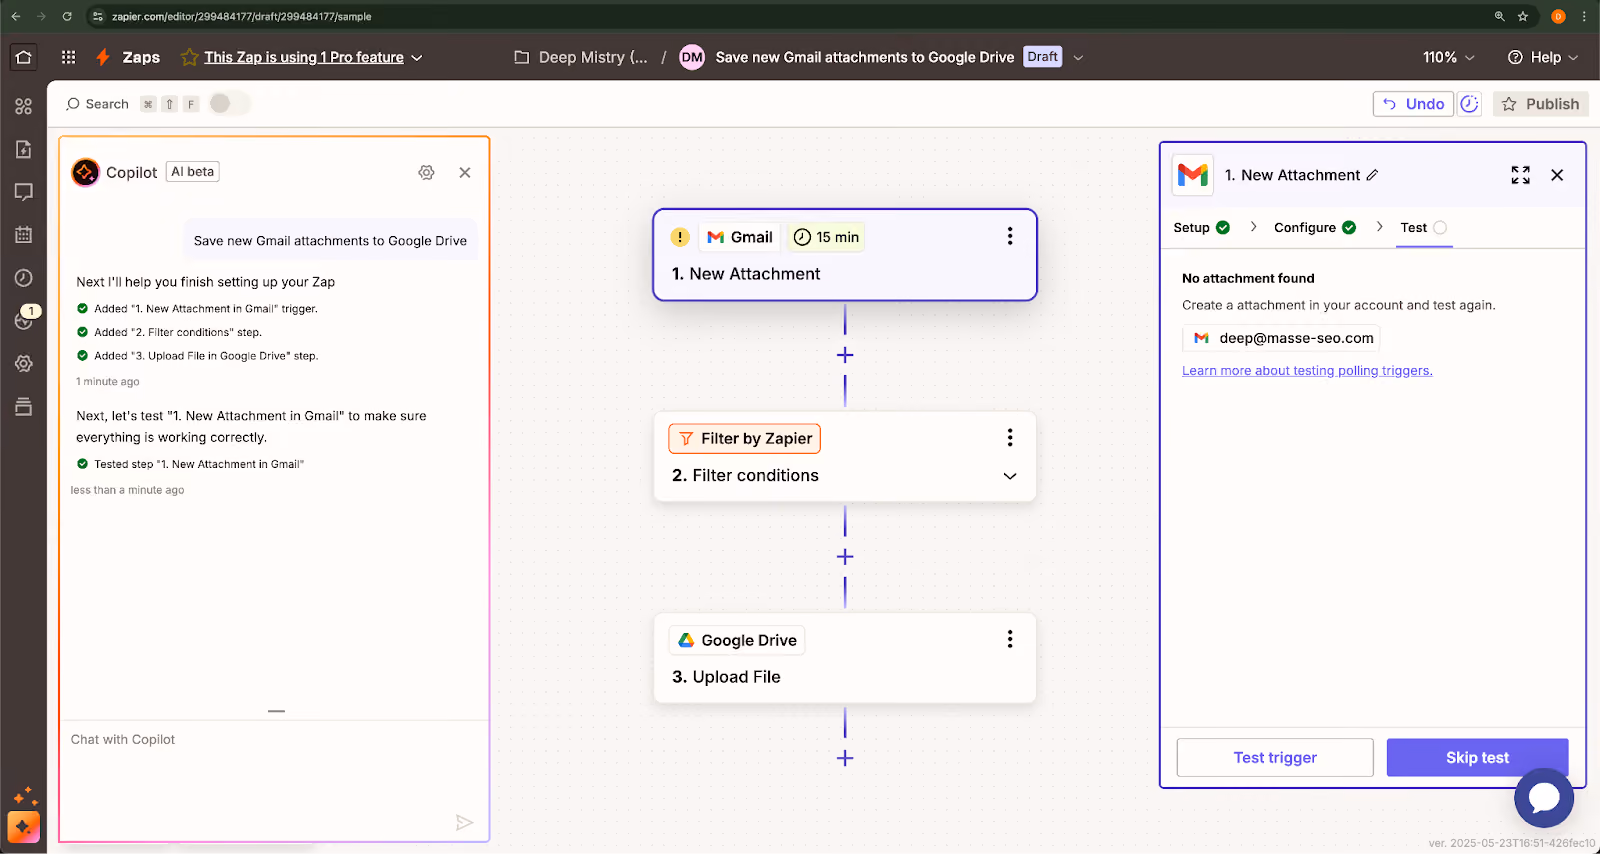Open the version history icon beside Undo
The width and height of the screenshot is (1600, 854).
pos(1469,104)
